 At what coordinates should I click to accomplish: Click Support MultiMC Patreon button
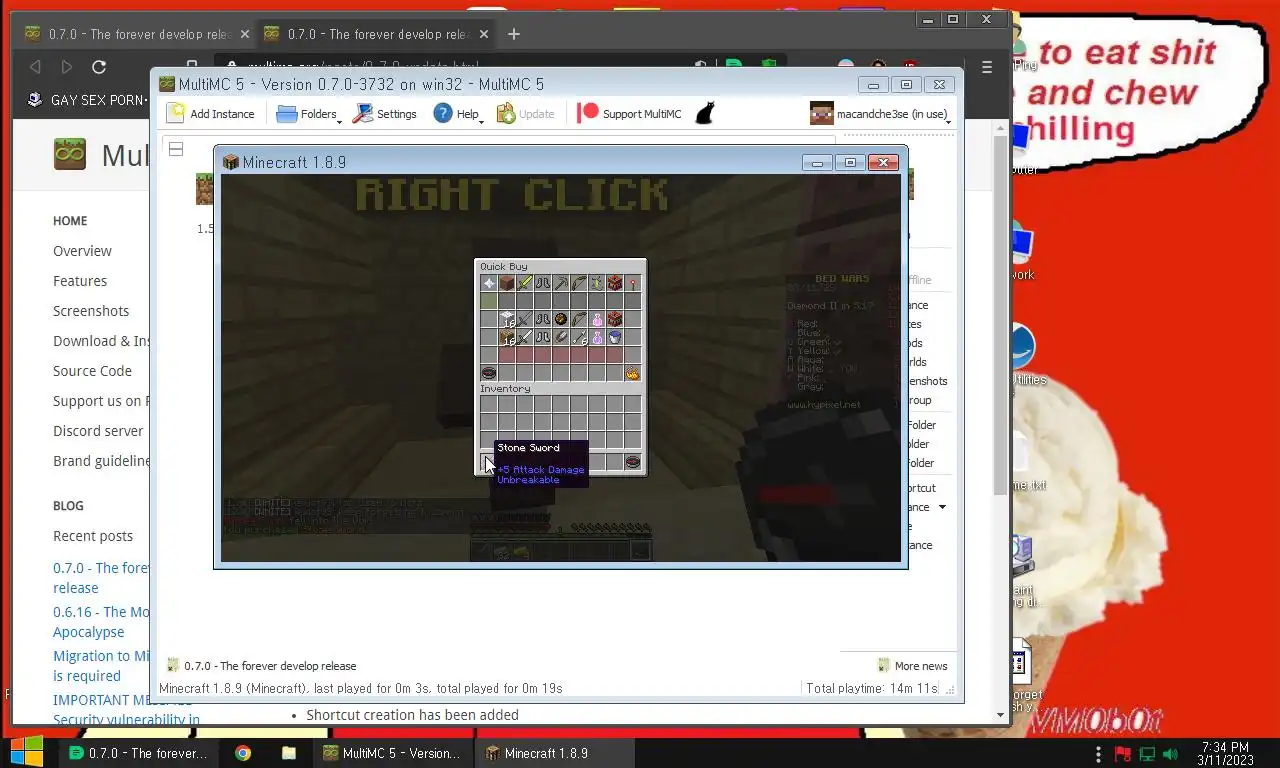pyautogui.click(x=630, y=113)
